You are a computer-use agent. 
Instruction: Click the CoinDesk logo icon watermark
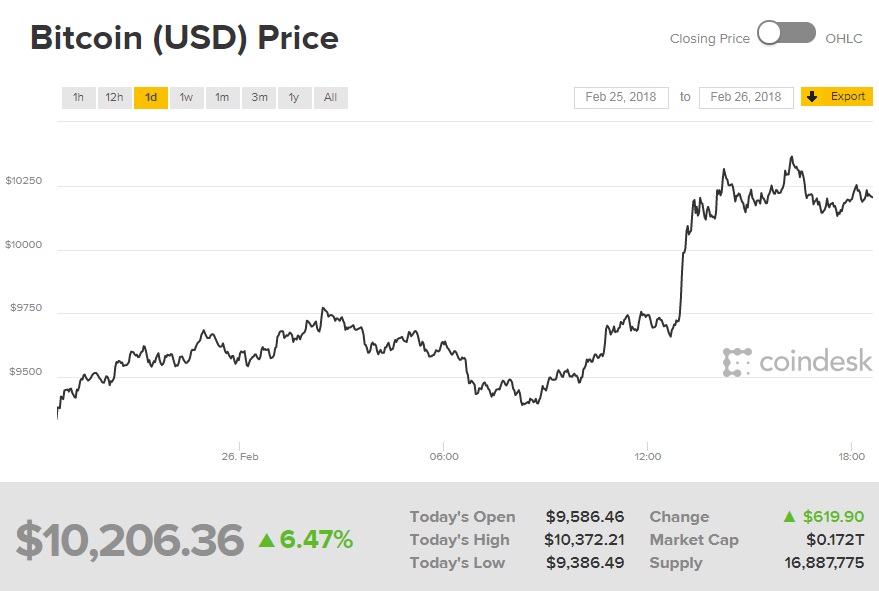[737, 362]
